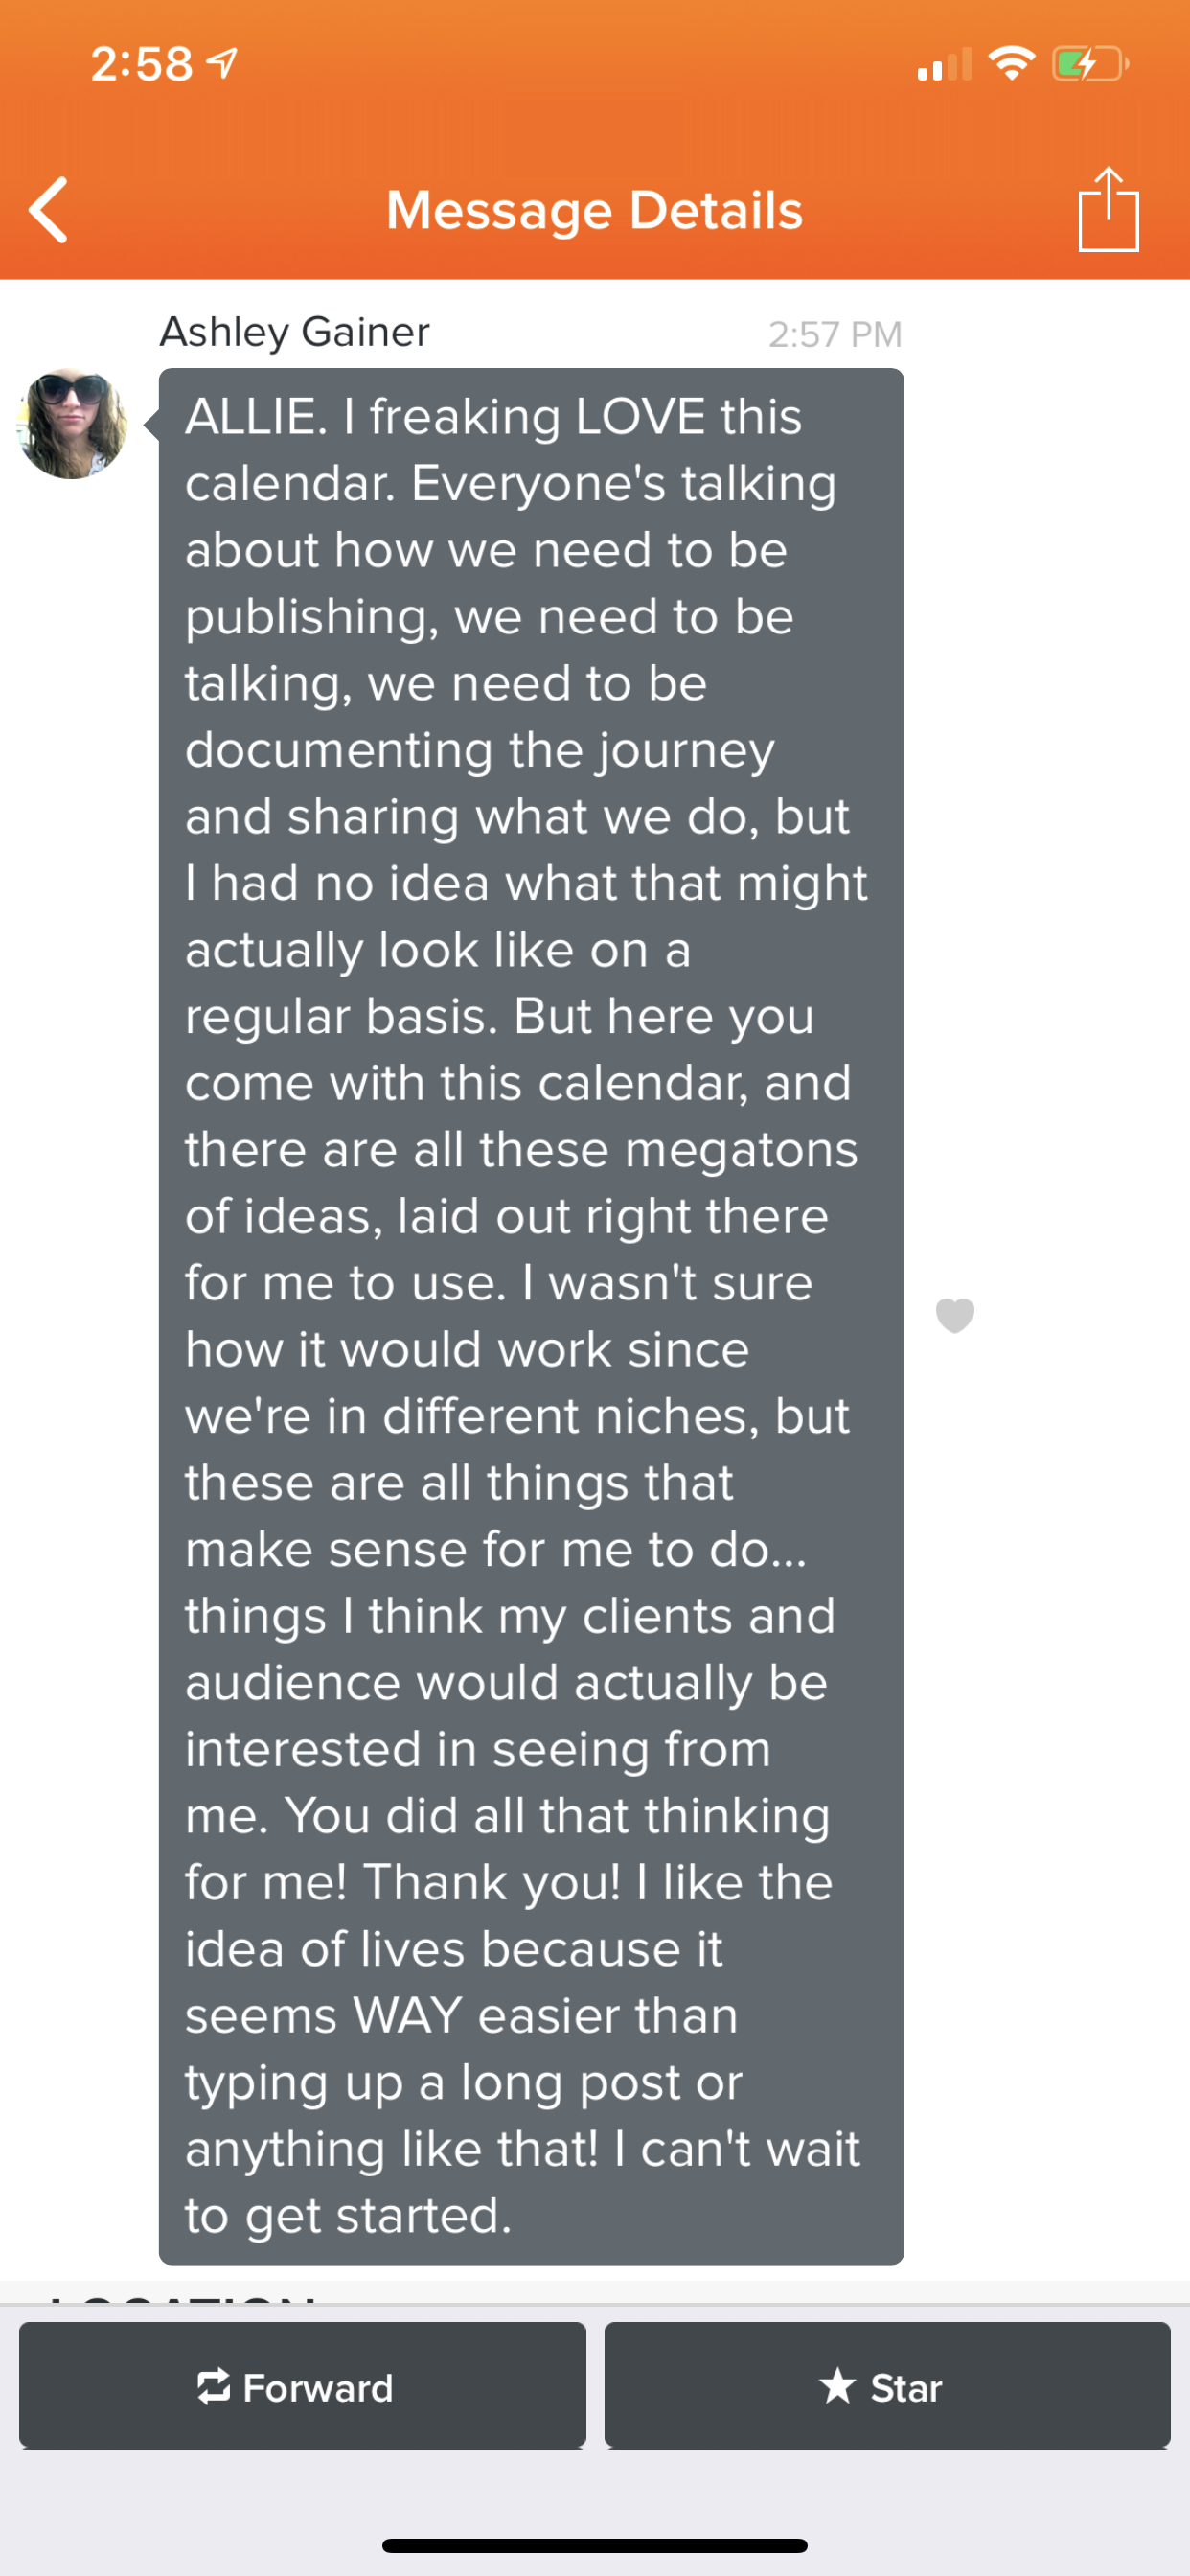Tap the charging battery icon
The image size is (1190, 2576).
pyautogui.click(x=1089, y=65)
